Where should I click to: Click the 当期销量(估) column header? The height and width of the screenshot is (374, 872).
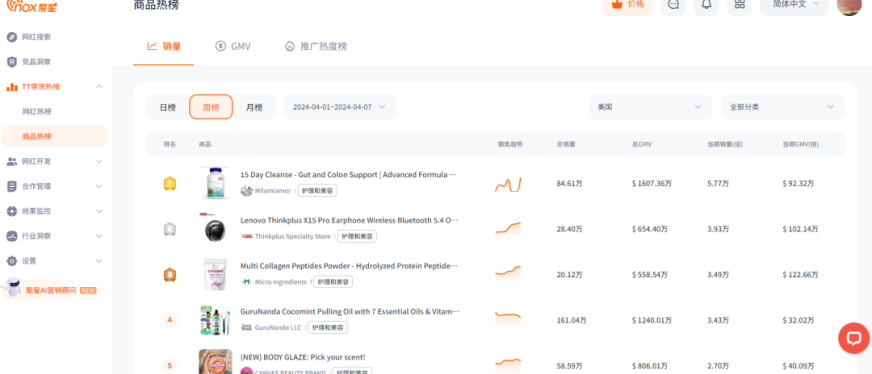[x=725, y=144]
